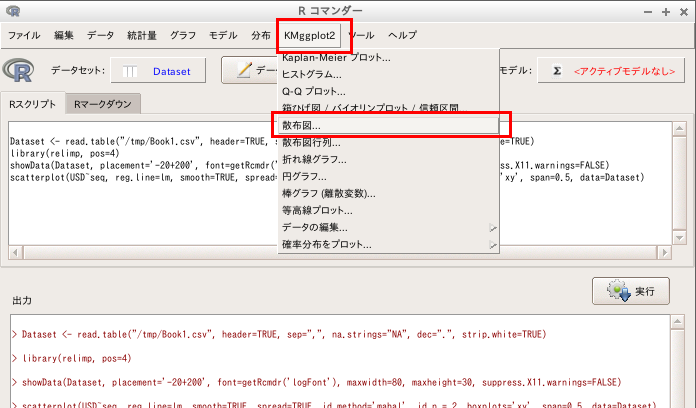Image resolution: width=696 pixels, height=408 pixels.
Task: Click the scatterplot(USD~seq line in the script
Action: pos(144,178)
